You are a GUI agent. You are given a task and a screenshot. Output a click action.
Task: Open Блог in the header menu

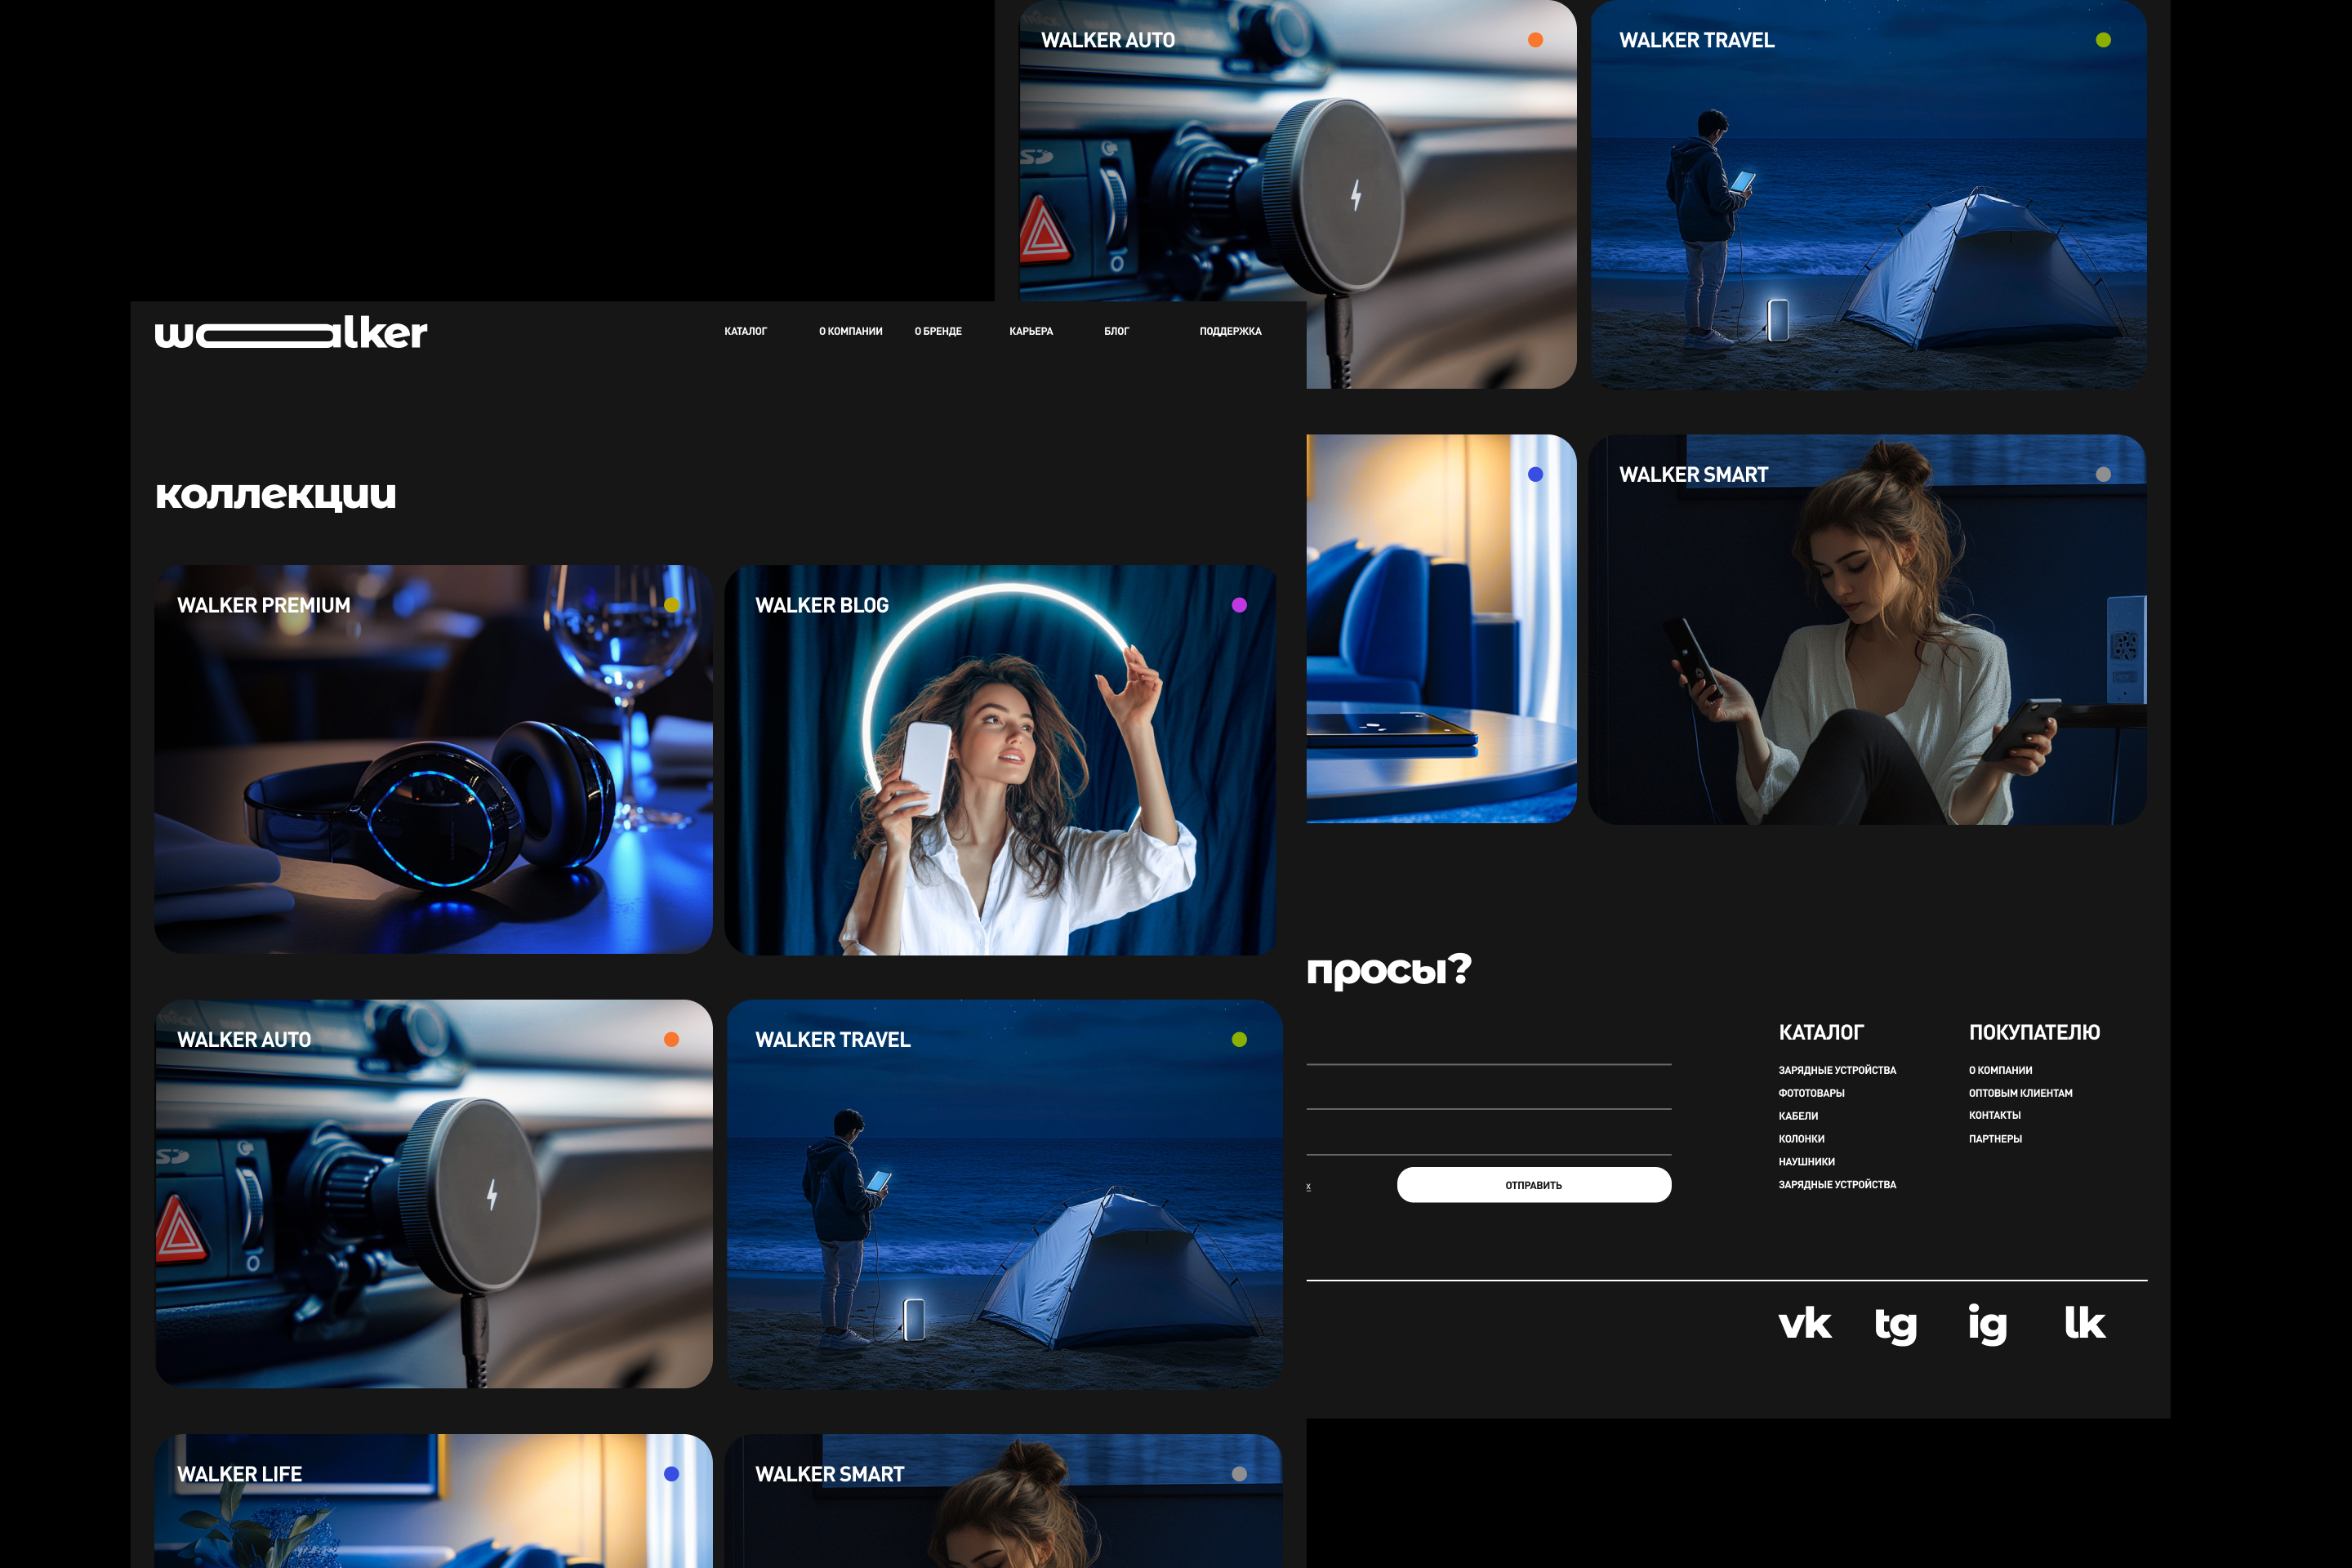tap(1116, 331)
